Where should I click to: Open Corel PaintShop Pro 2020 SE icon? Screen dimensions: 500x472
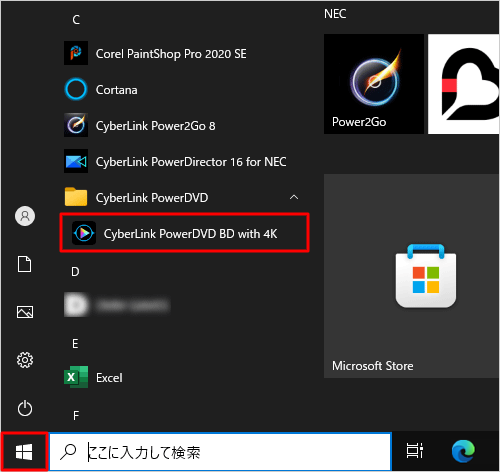[76, 53]
